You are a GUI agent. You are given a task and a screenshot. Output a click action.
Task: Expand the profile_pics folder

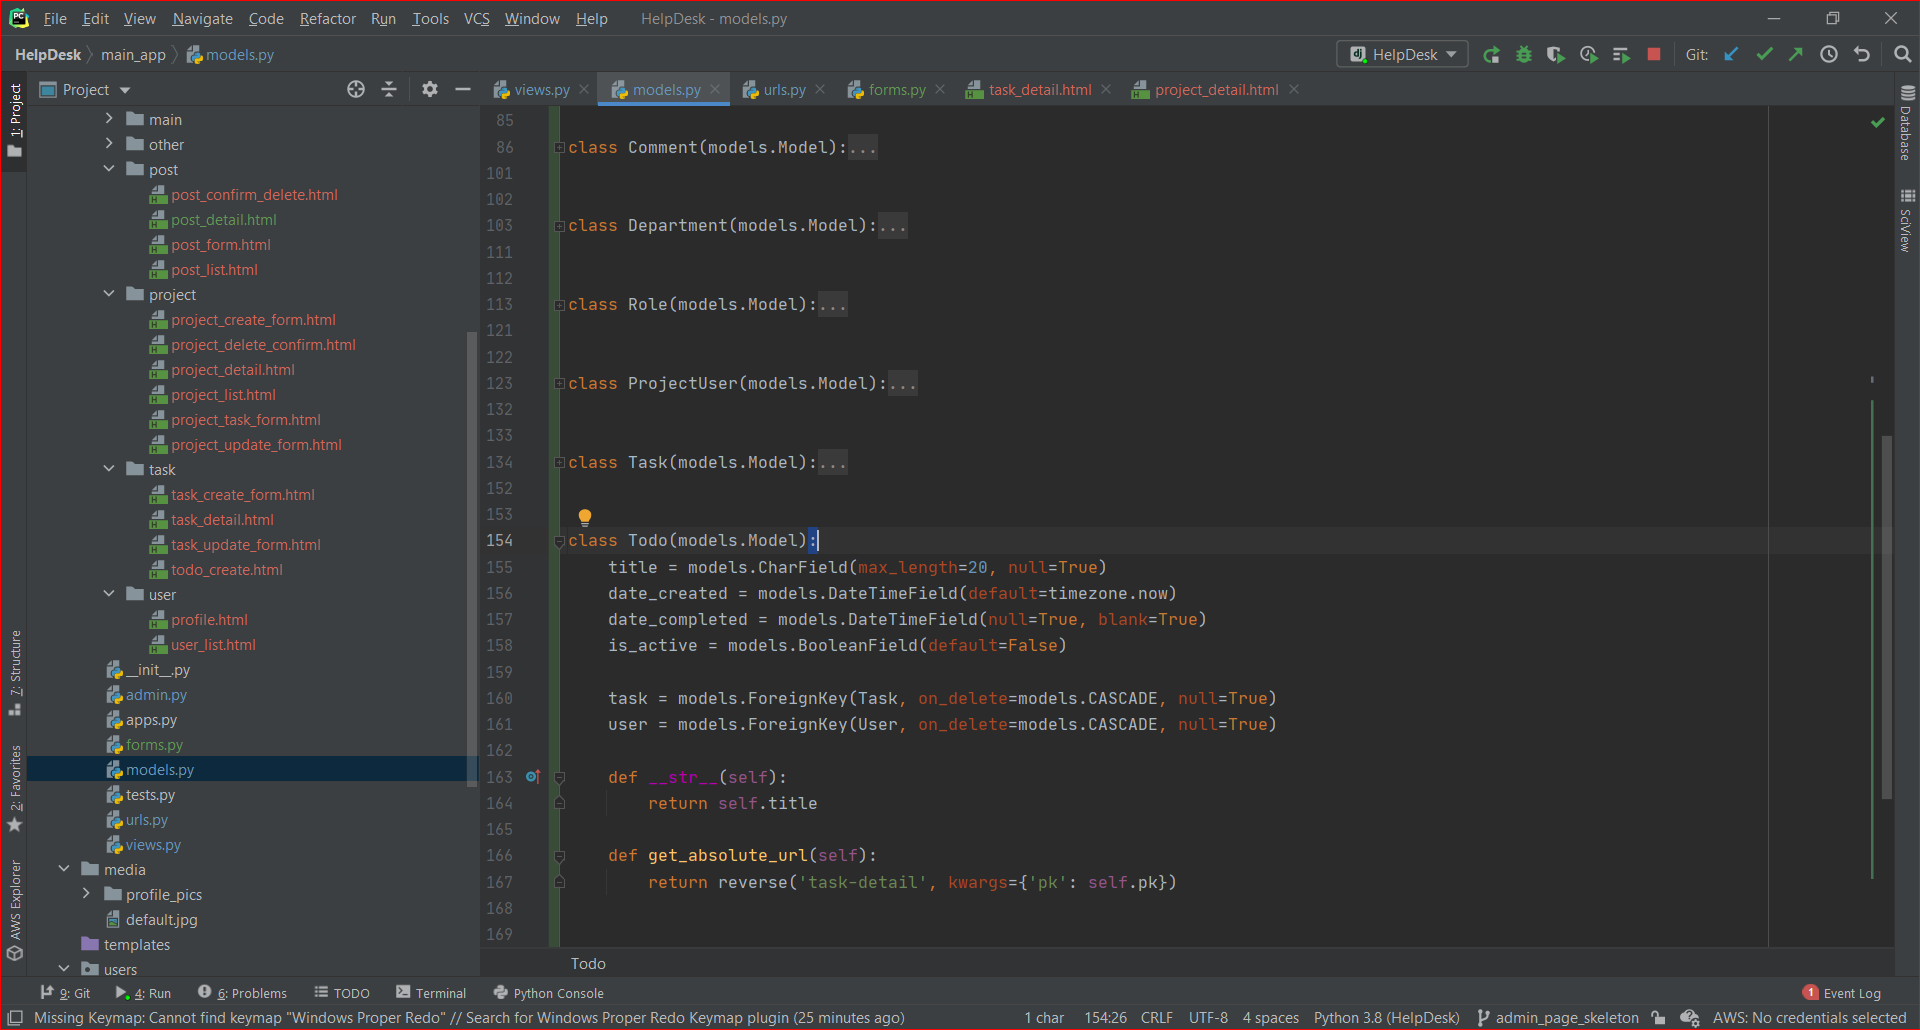click(x=86, y=894)
